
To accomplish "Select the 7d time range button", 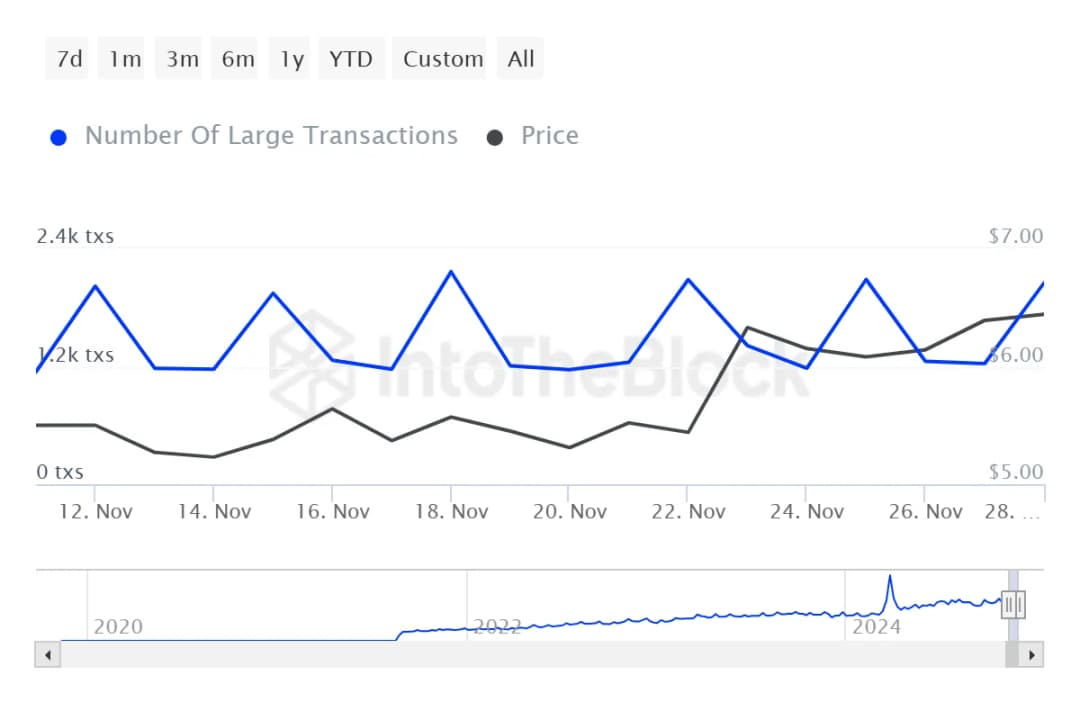I will 69,59.
